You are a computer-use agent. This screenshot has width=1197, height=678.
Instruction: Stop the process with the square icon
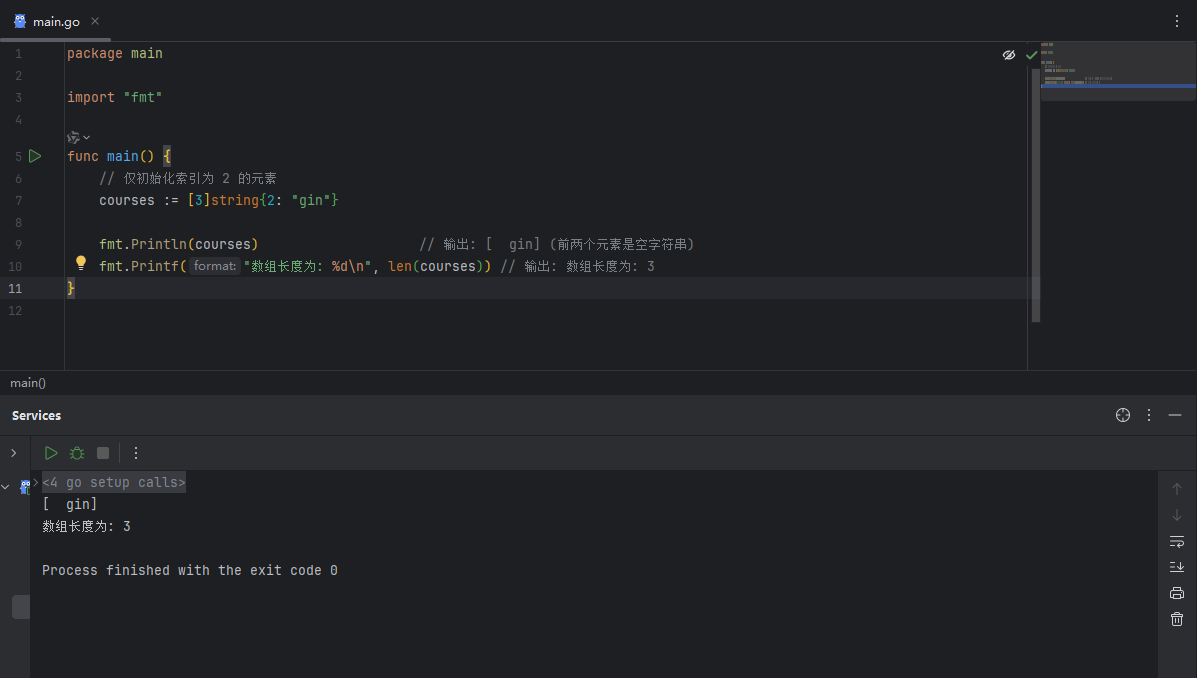click(x=103, y=453)
